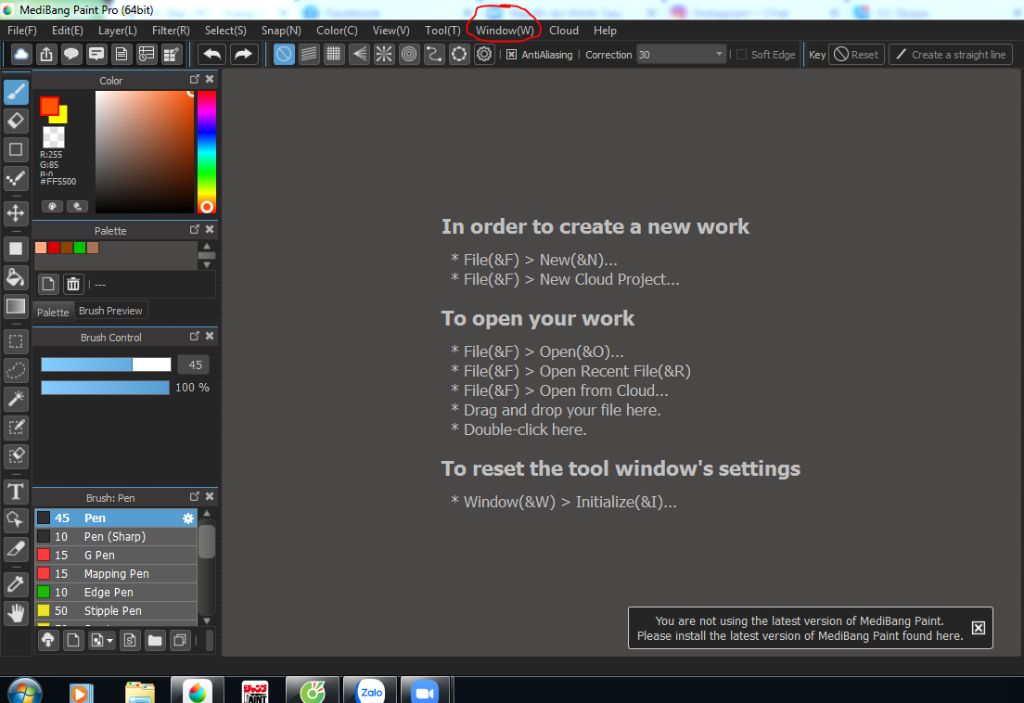The image size is (1024, 703).
Task: Enable the curve snap icon
Action: tap(434, 54)
